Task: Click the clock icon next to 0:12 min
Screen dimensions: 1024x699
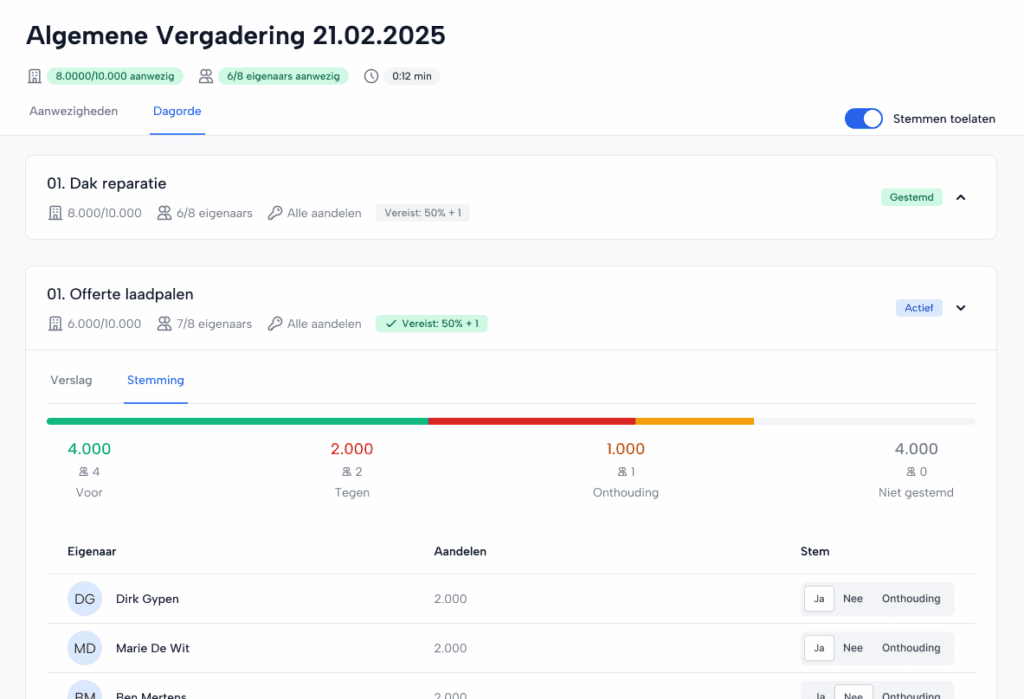Action: [371, 76]
